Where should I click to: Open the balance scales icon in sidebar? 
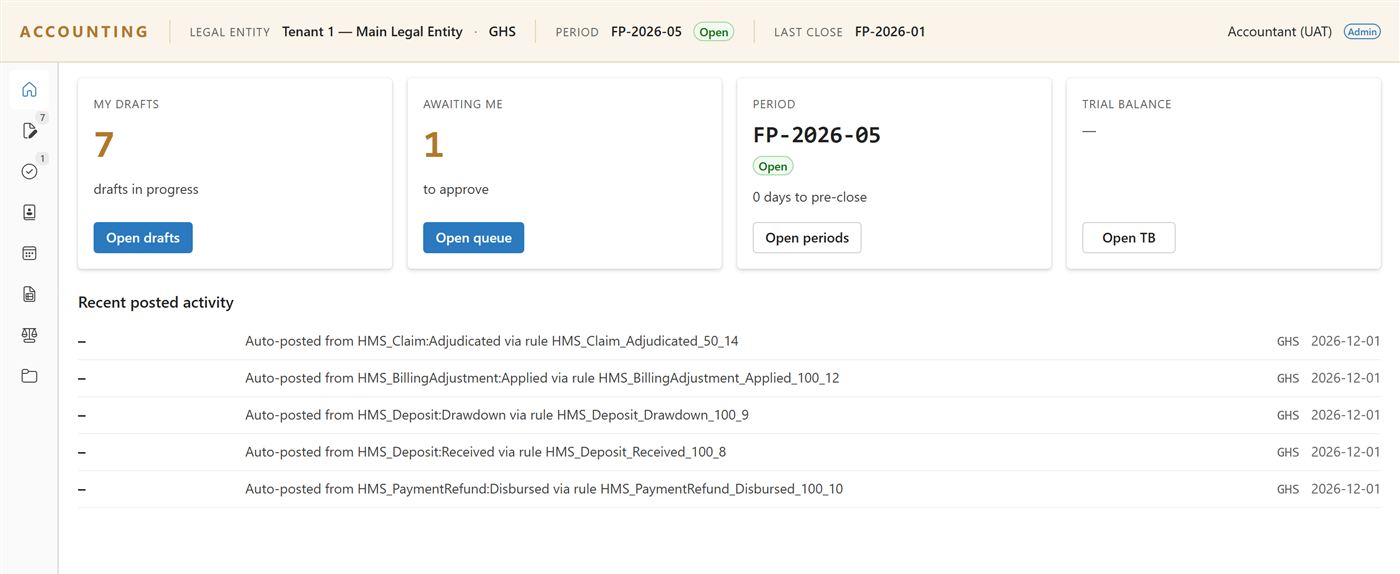(29, 335)
